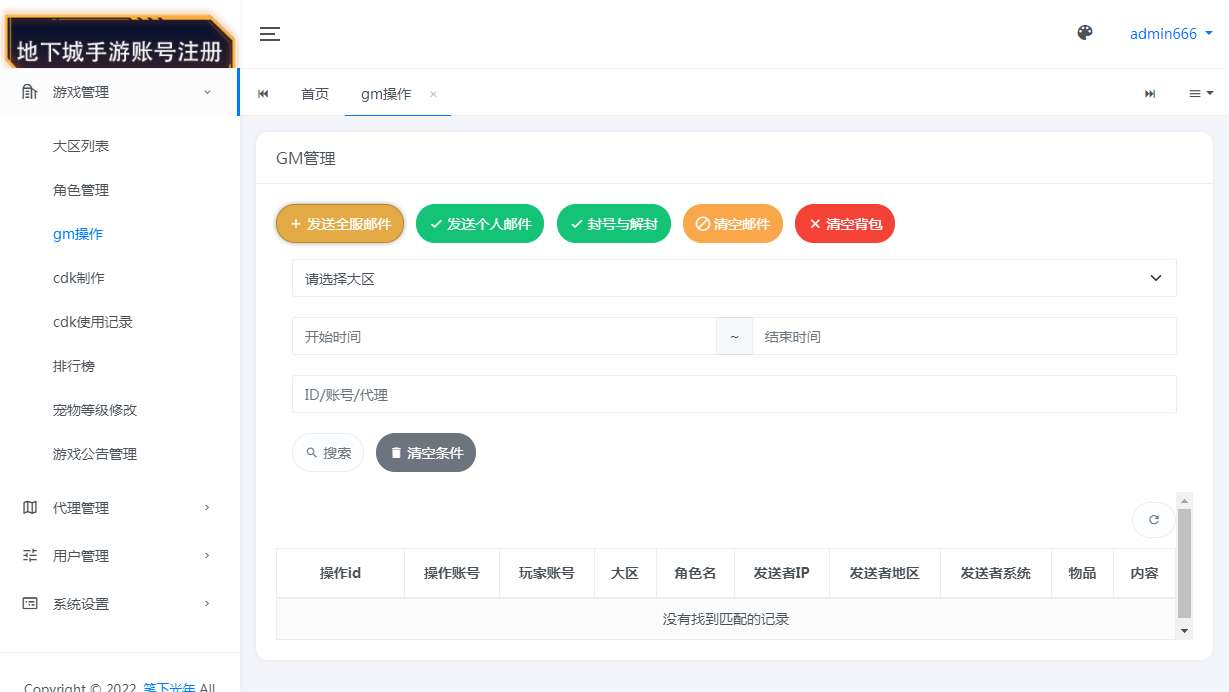The image size is (1229, 692).
Task: Click the 系统设置 panel icon
Action: pos(29,603)
